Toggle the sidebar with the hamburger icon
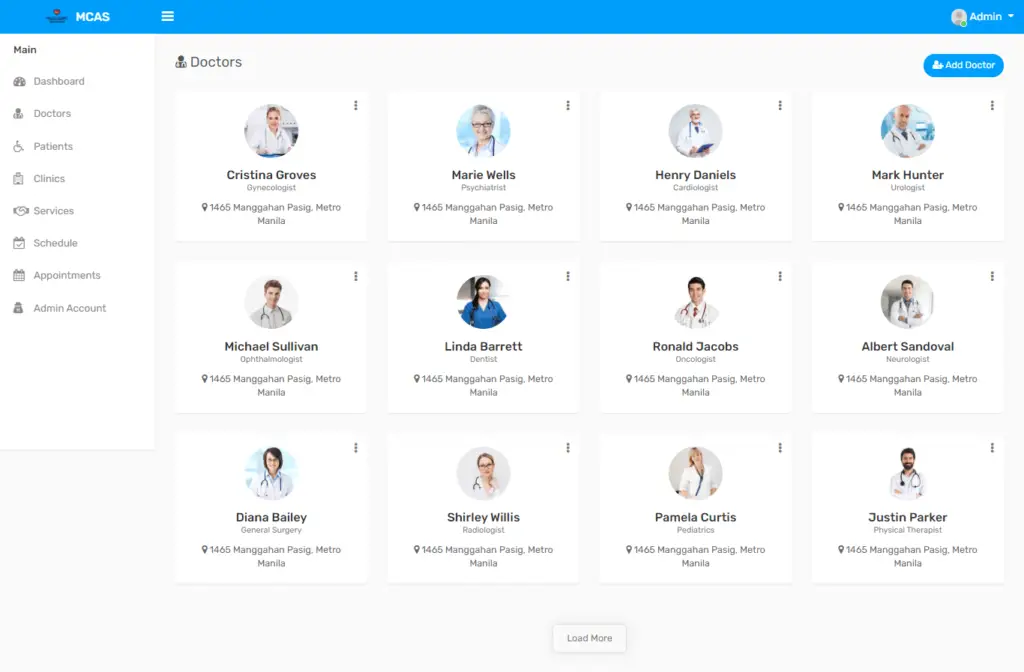1024x672 pixels. [167, 16]
